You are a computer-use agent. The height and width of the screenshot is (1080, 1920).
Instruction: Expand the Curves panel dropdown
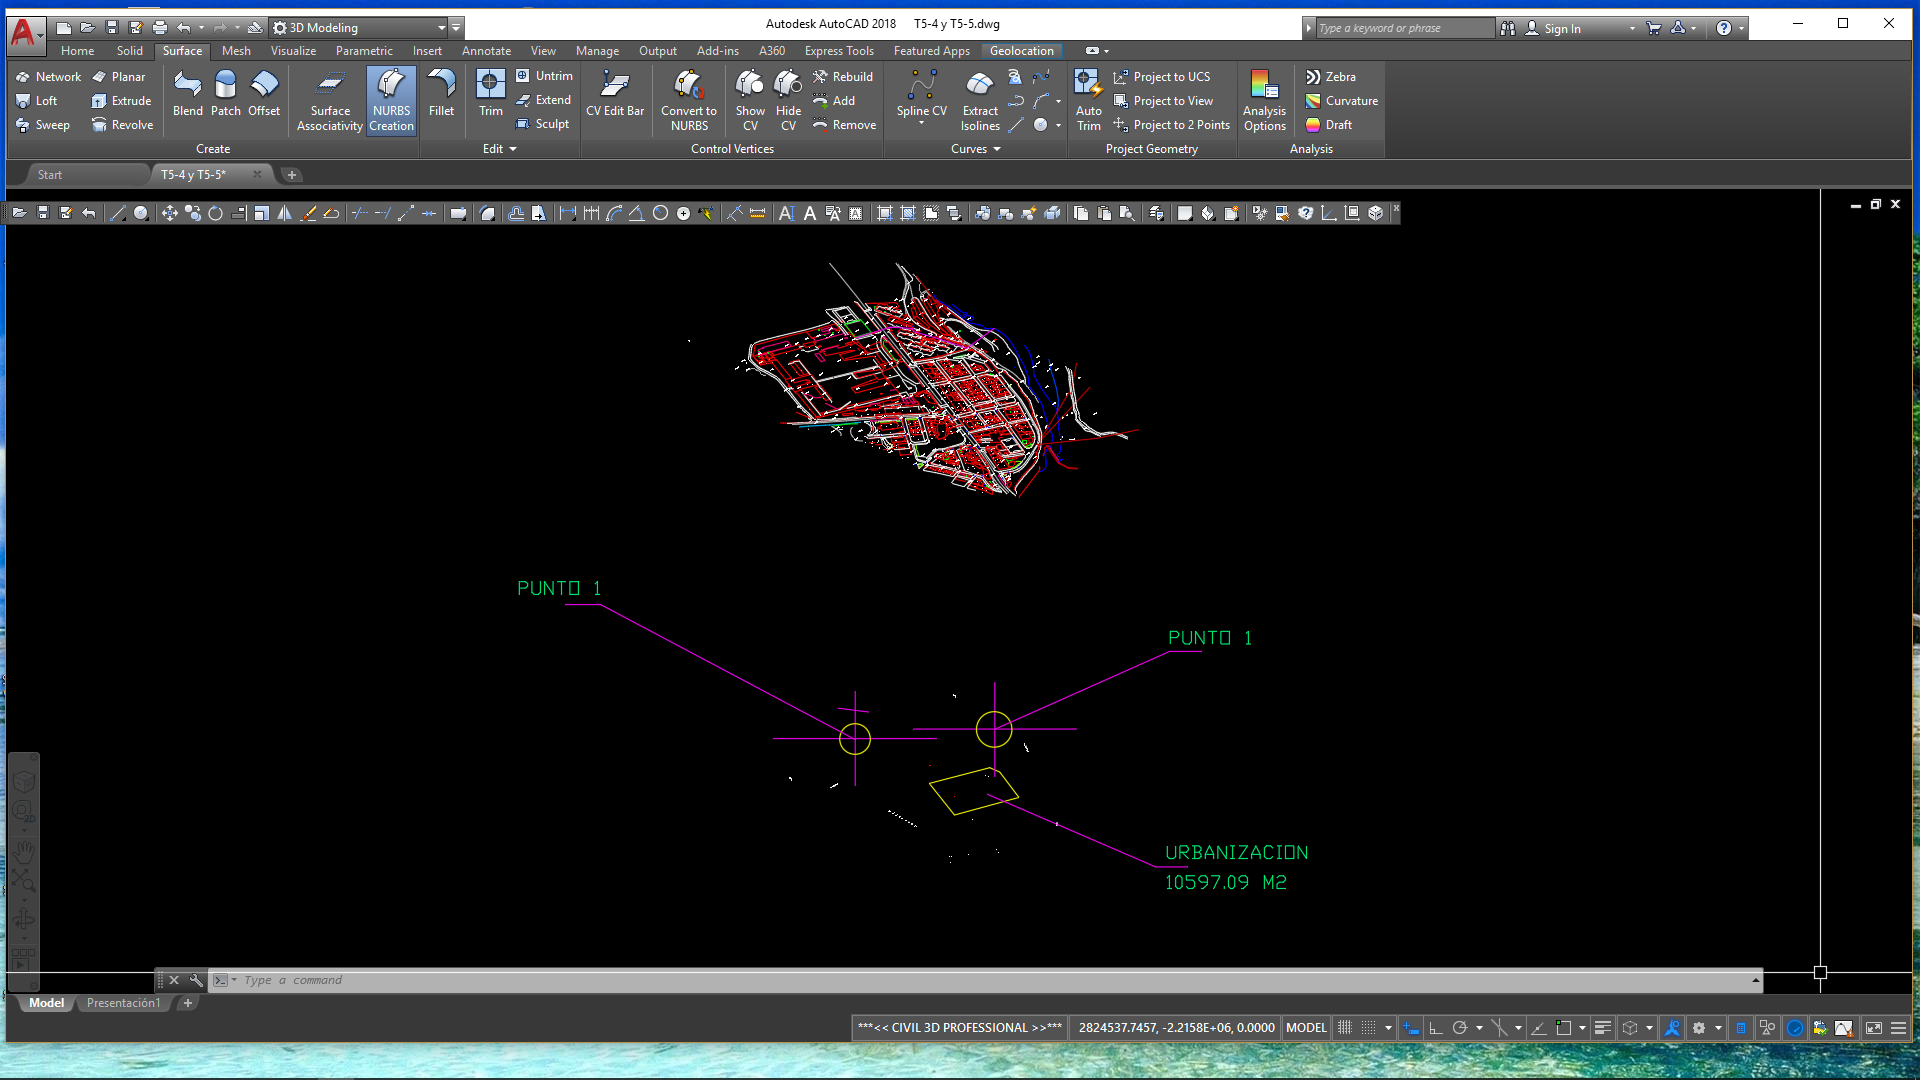pos(997,149)
